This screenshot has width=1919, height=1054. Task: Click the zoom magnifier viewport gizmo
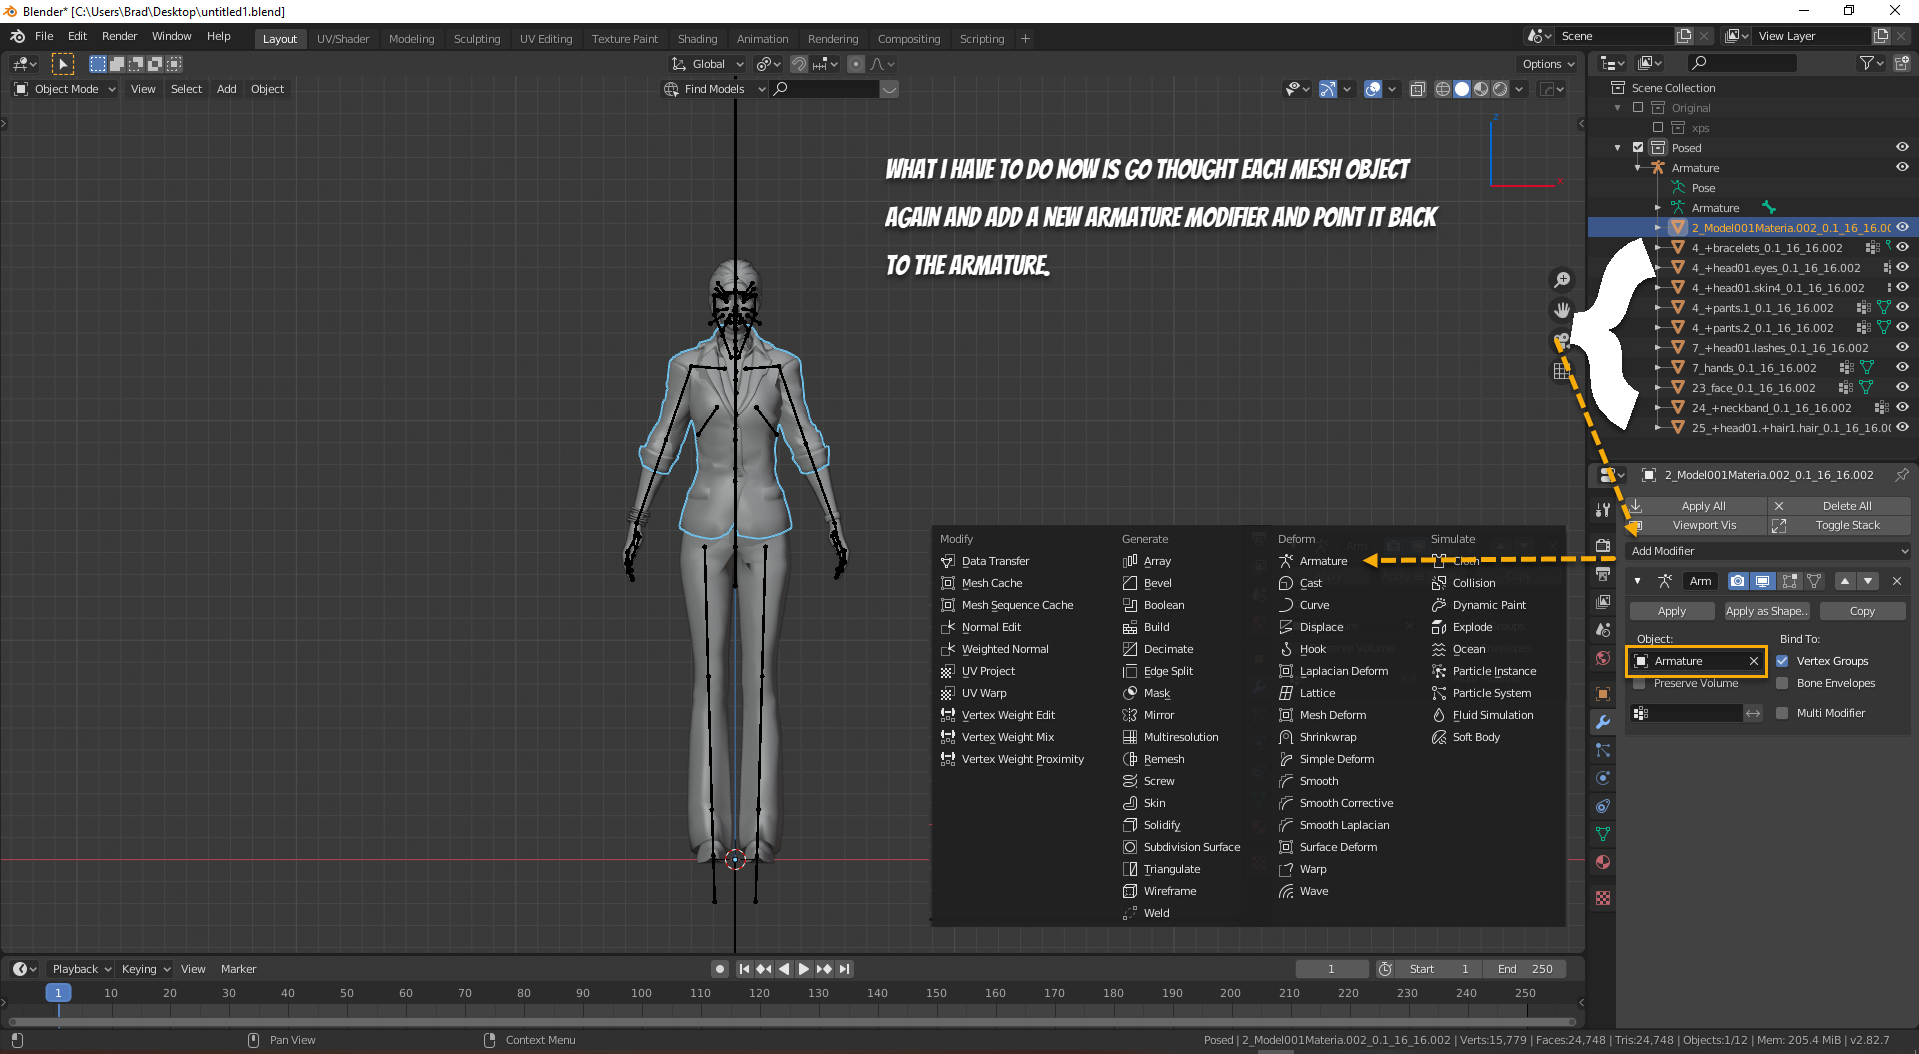[x=1561, y=280]
